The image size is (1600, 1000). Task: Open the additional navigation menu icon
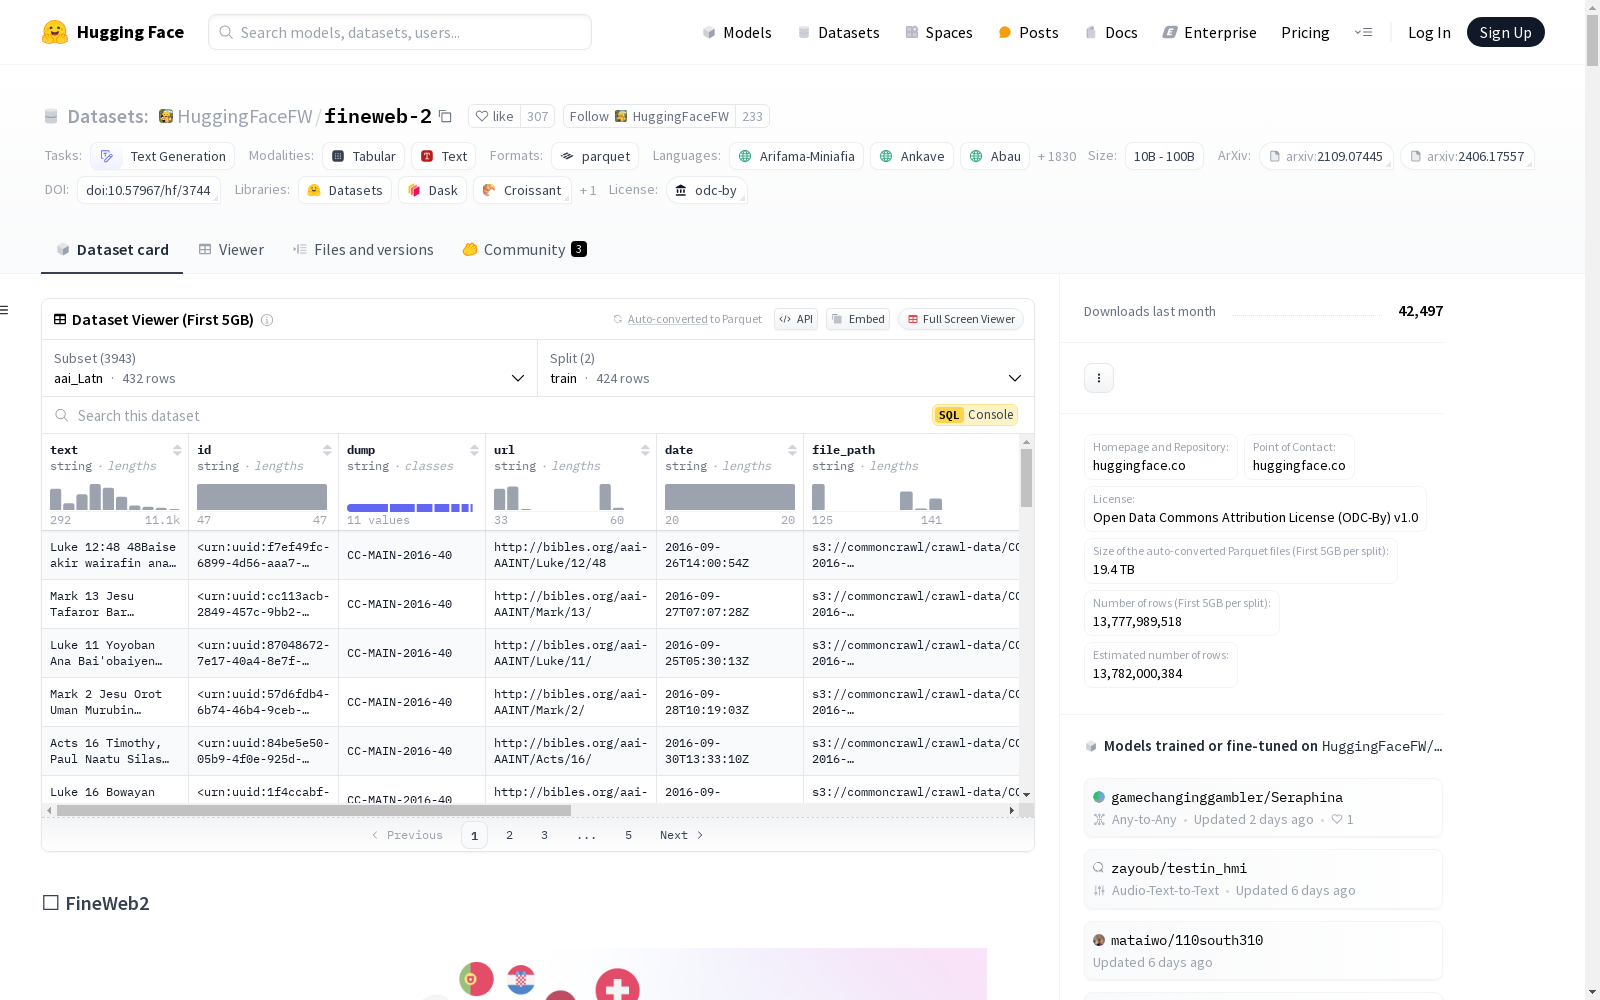(x=1363, y=32)
